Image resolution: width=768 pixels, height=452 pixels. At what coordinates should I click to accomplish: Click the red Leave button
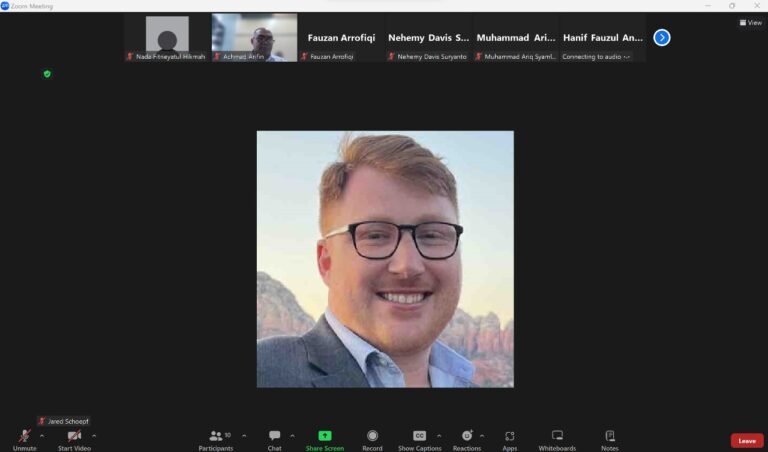746,440
